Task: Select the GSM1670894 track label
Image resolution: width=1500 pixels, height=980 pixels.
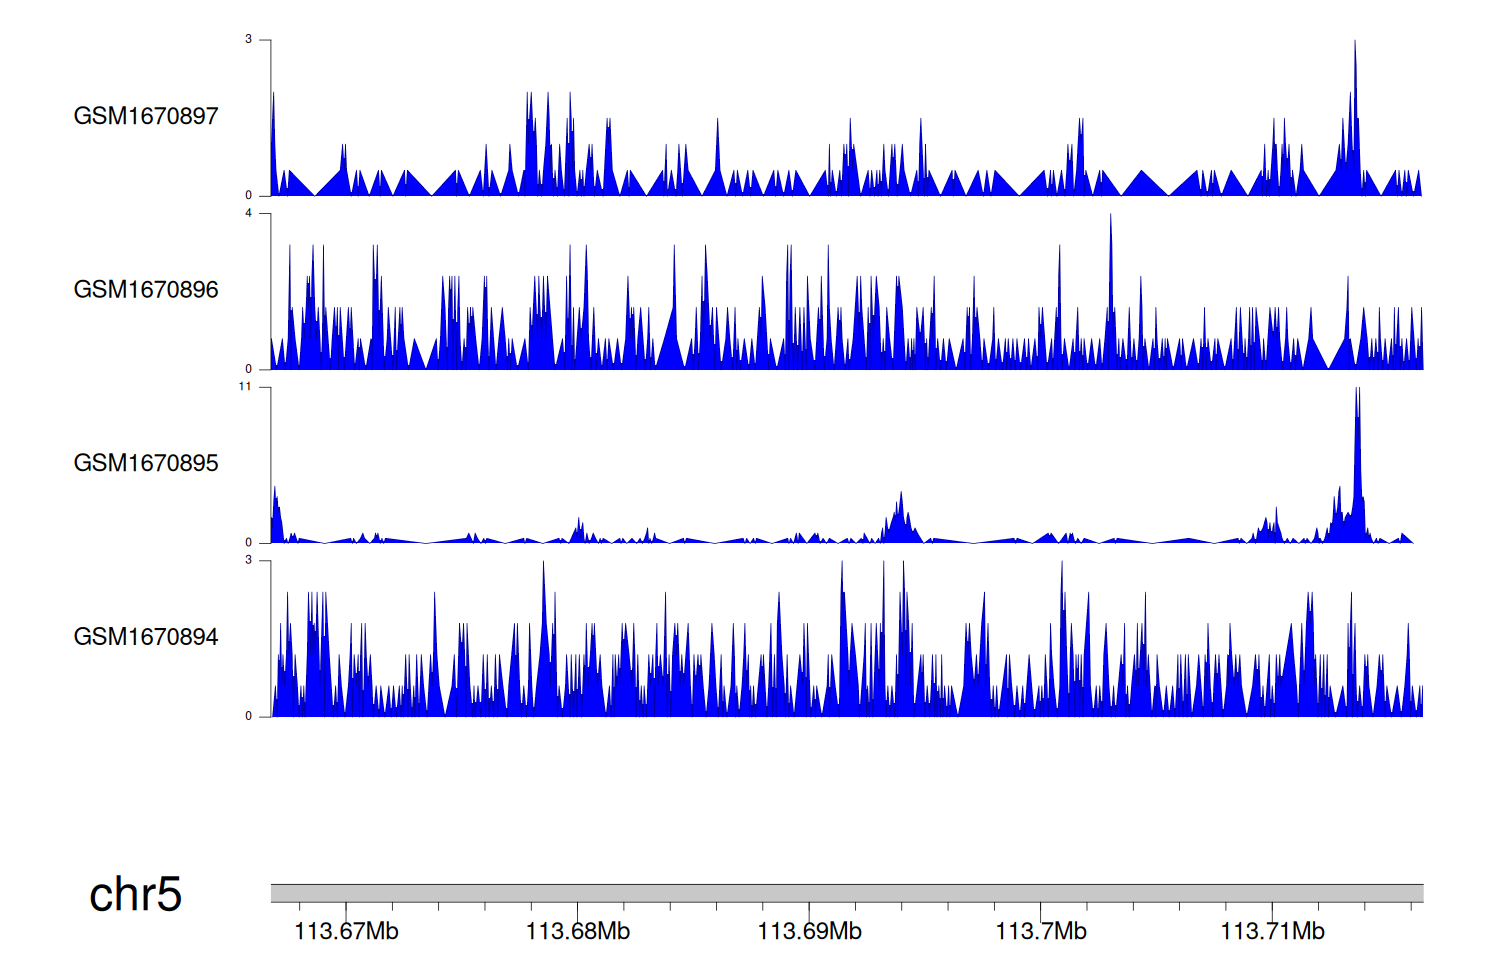Action: click(146, 637)
